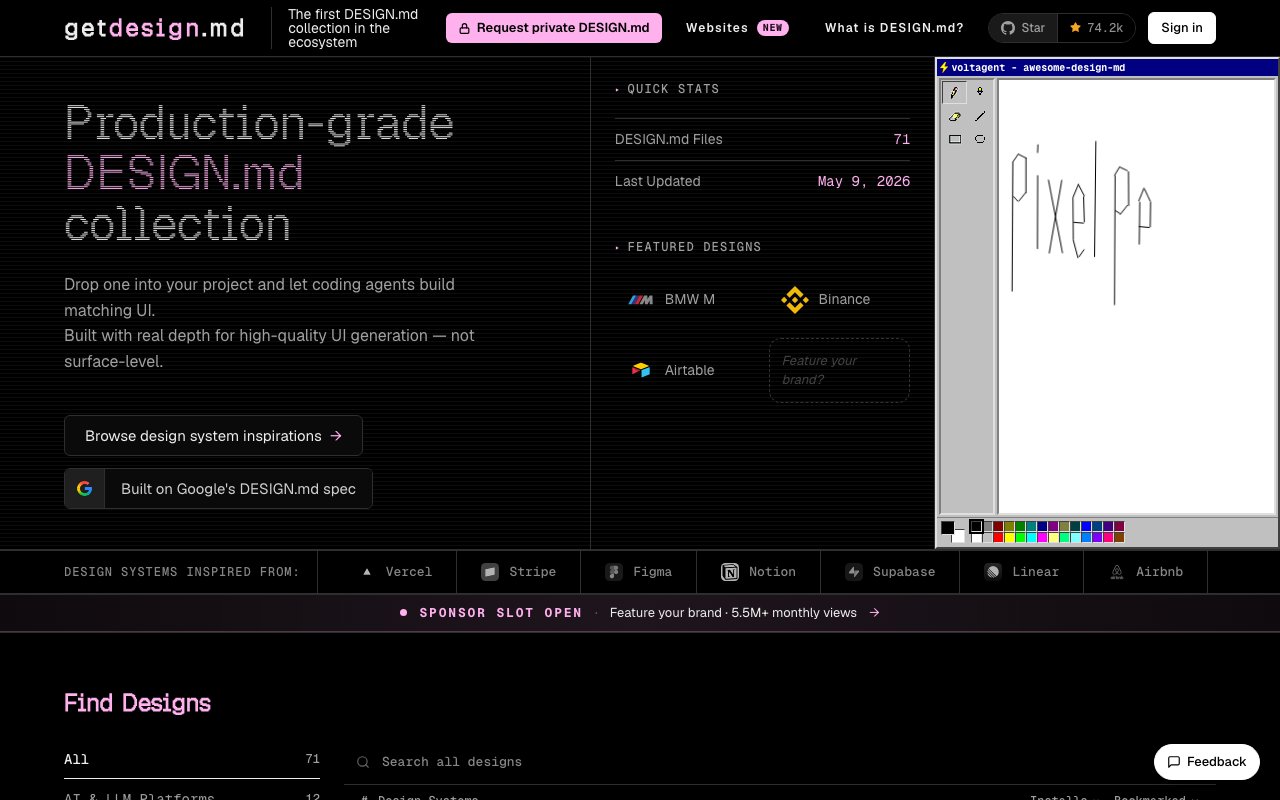Select the Pencil tool in the paint window

(955, 92)
